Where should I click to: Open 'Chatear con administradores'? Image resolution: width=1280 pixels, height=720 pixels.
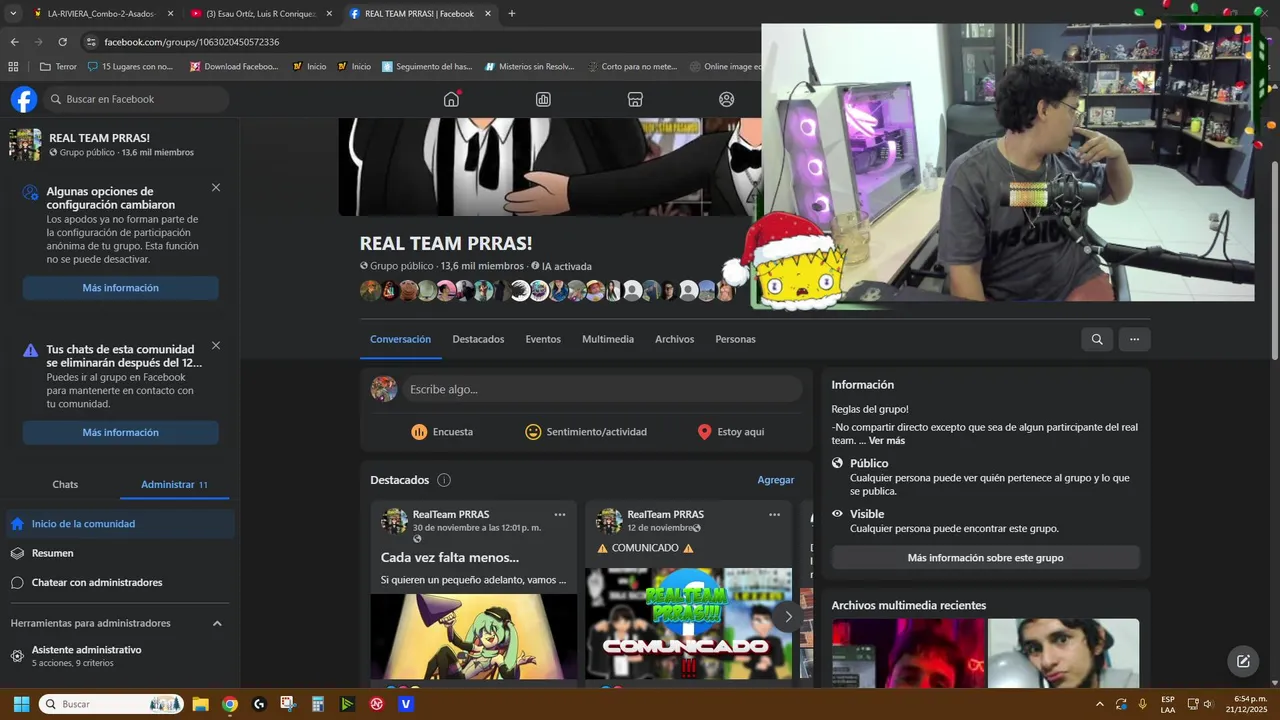pos(120,582)
